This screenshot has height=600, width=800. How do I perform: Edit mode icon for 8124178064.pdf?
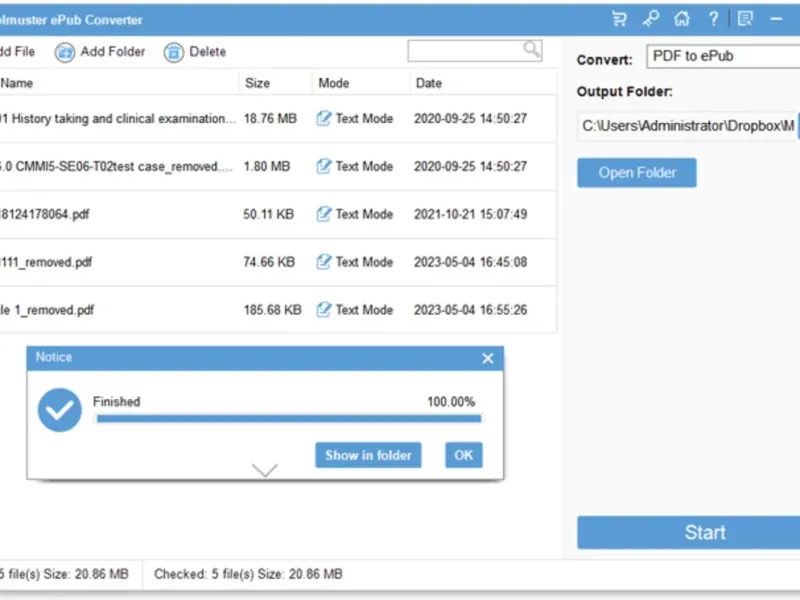click(x=323, y=214)
